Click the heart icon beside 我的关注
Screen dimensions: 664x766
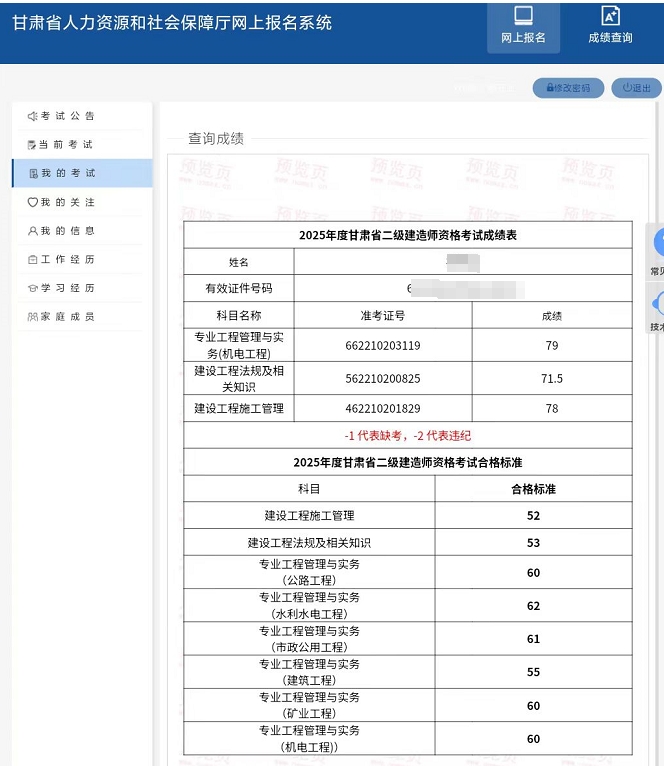coord(32,202)
